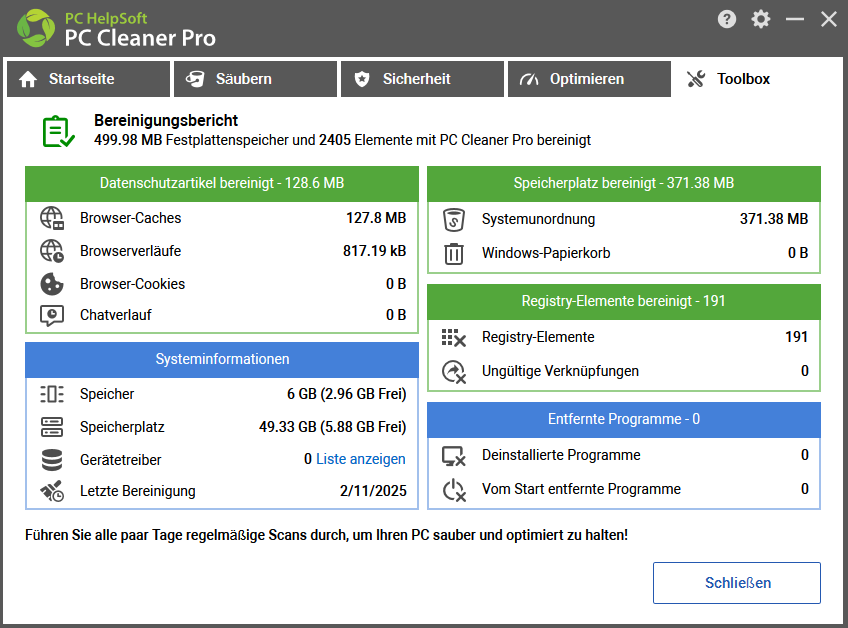This screenshot has height=628, width=848.
Task: Select the Browserverläufe label
Action: click(130, 251)
